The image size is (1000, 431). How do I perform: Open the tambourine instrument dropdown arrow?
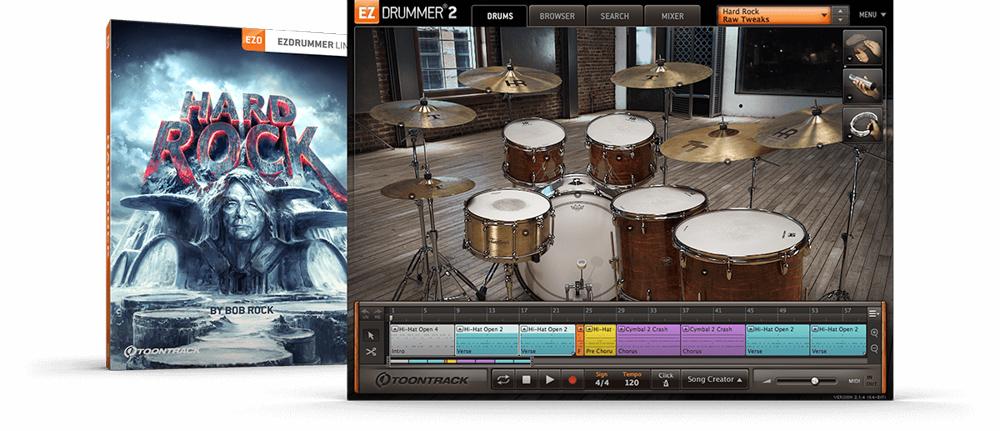pyautogui.click(x=848, y=138)
